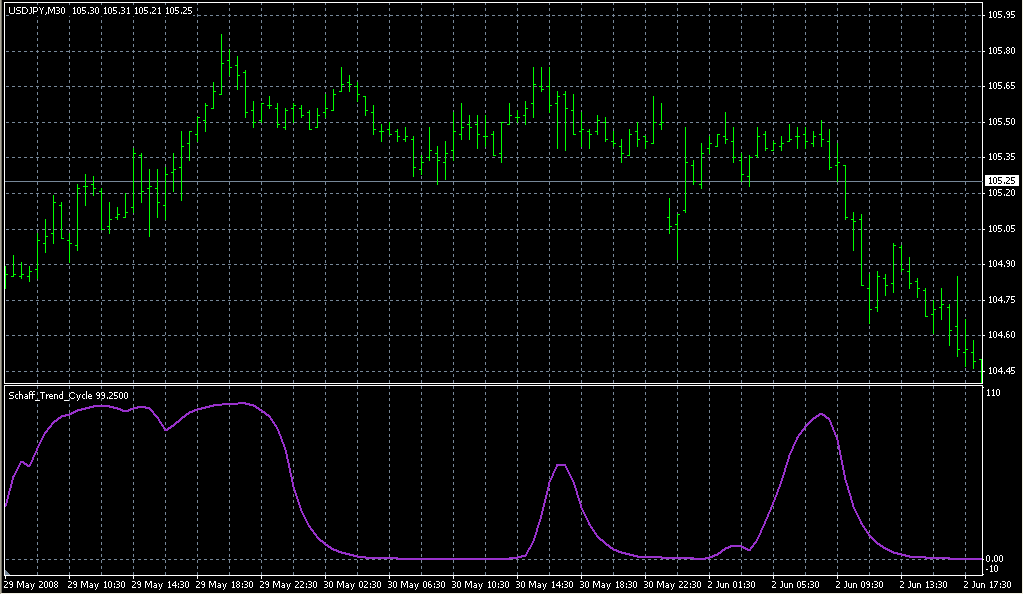This screenshot has width=1024, height=594.
Task: Click the 104.45 price axis label
Action: tap(1001, 371)
